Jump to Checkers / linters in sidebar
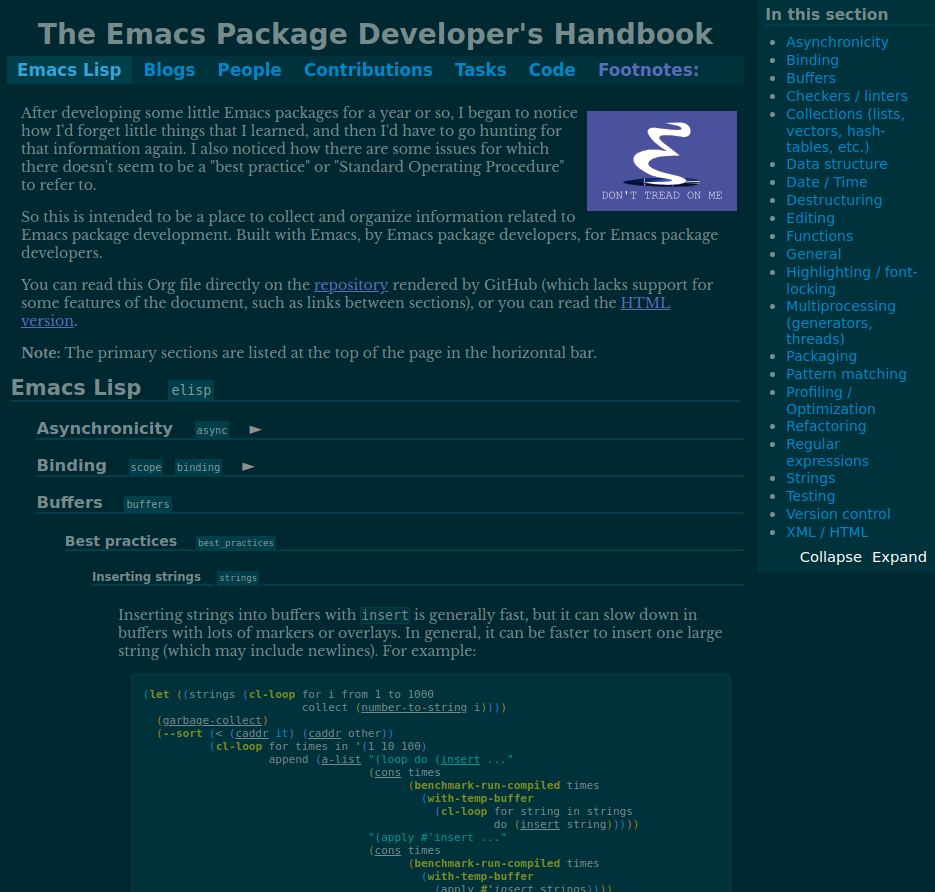 (x=846, y=96)
